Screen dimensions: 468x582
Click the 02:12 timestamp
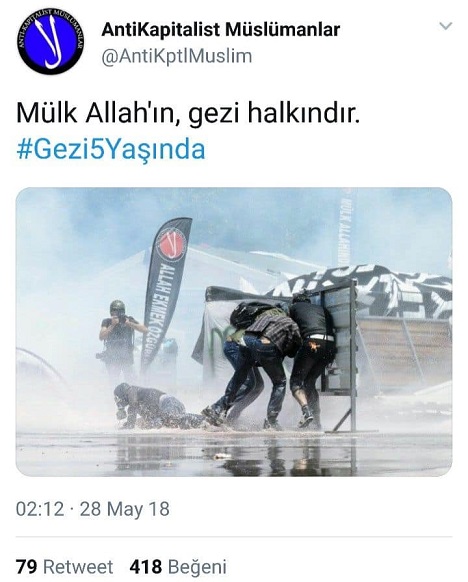40,509
